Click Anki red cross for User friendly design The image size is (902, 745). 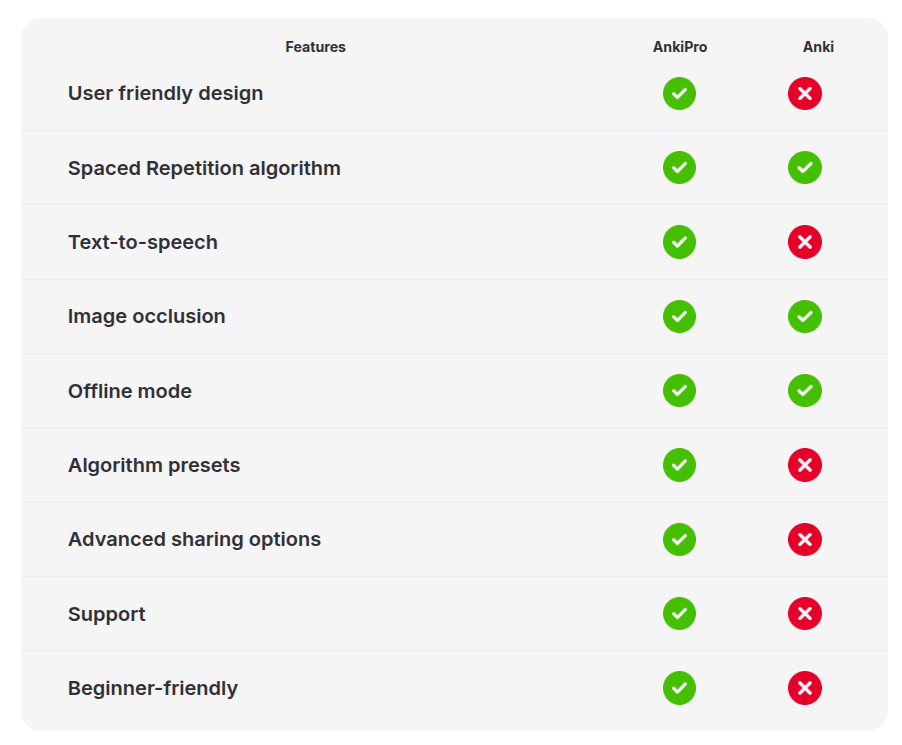804,94
